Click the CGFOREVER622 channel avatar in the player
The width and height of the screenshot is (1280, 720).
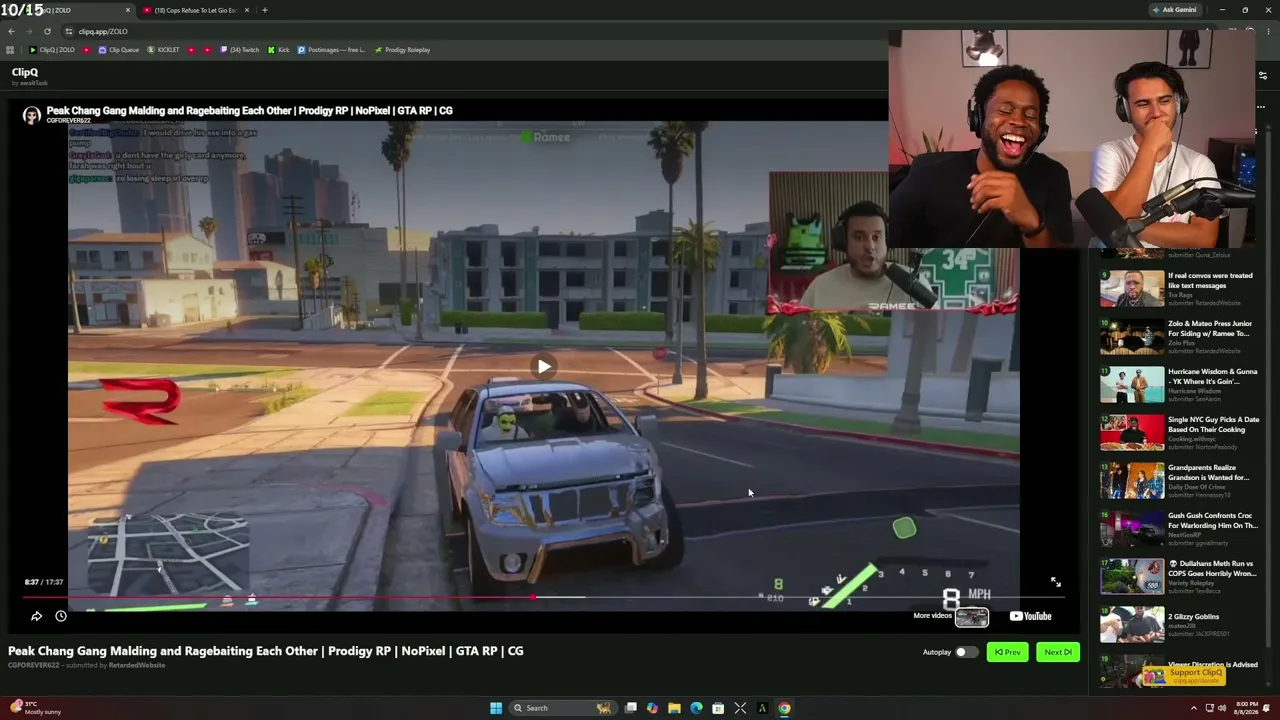coord(32,115)
